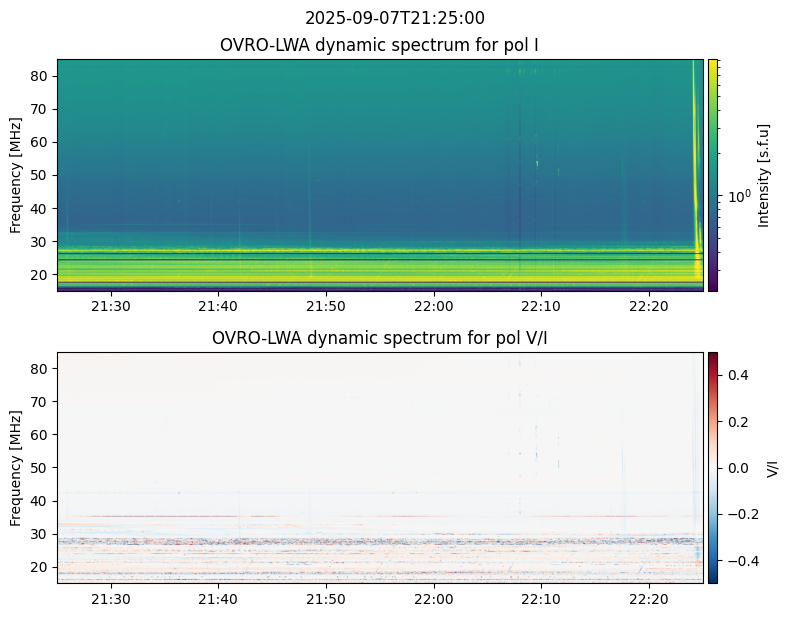Click the Intensity [s.f.u] colorbar label
Screen dimensions: 790x617
point(765,175)
